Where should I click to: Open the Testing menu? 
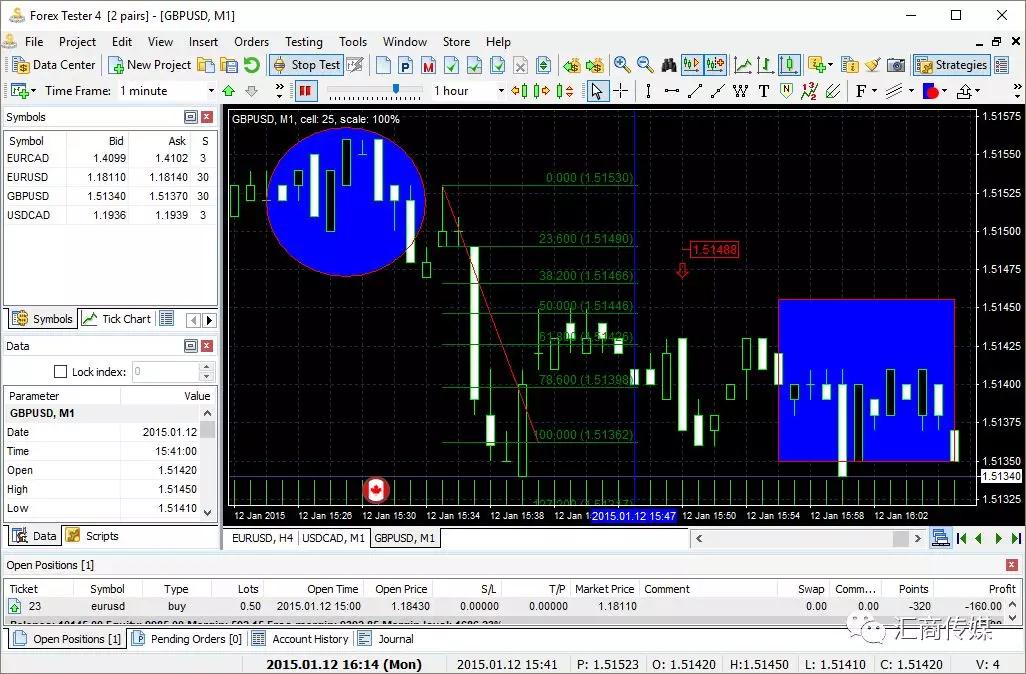pos(303,42)
